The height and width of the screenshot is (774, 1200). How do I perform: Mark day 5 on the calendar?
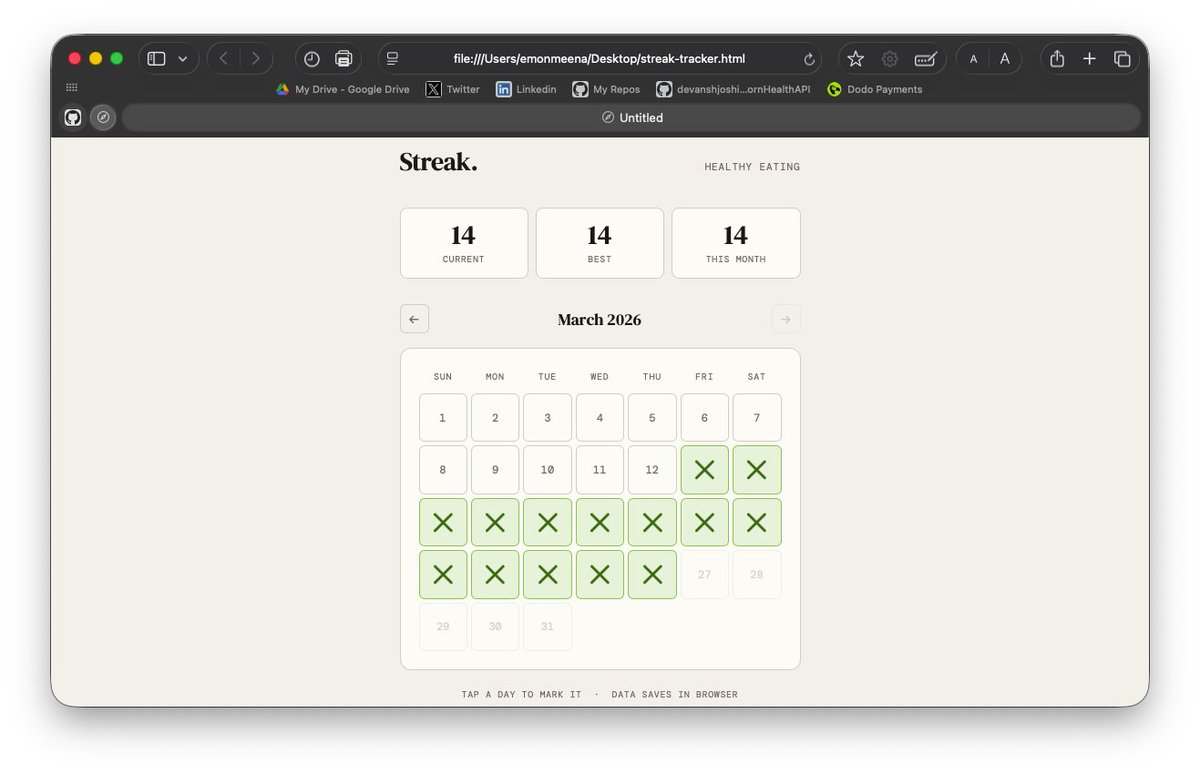tap(652, 418)
